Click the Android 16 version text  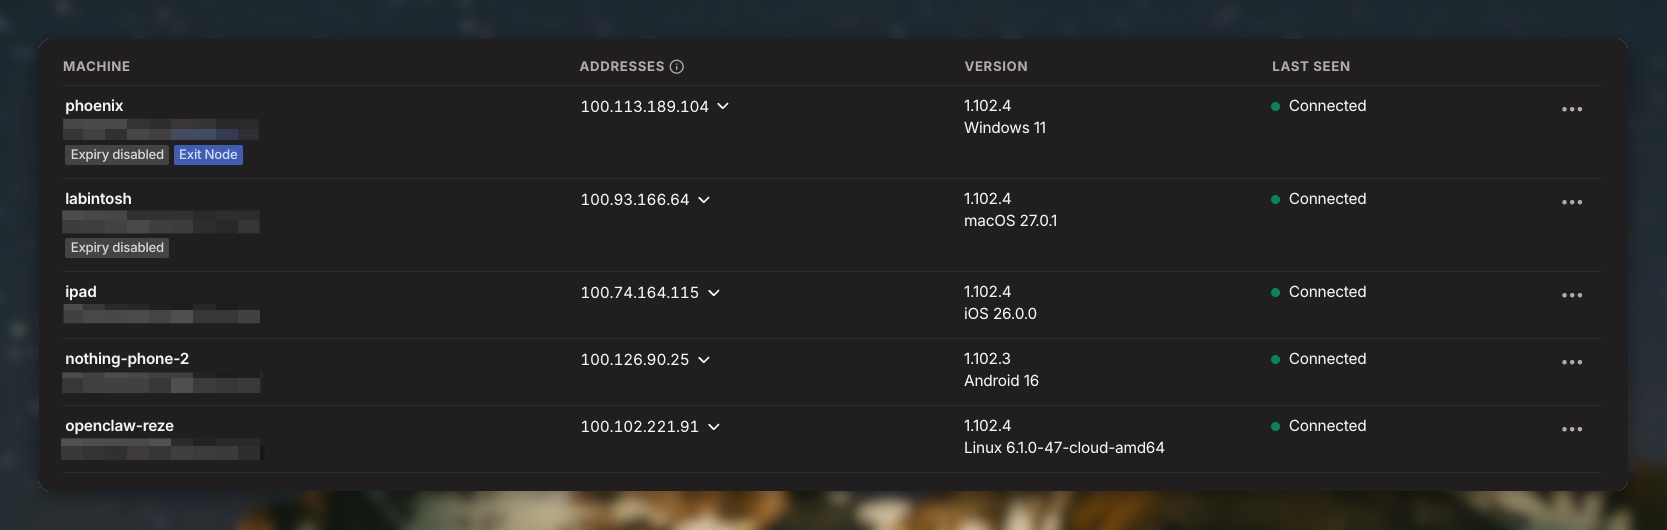click(1001, 381)
